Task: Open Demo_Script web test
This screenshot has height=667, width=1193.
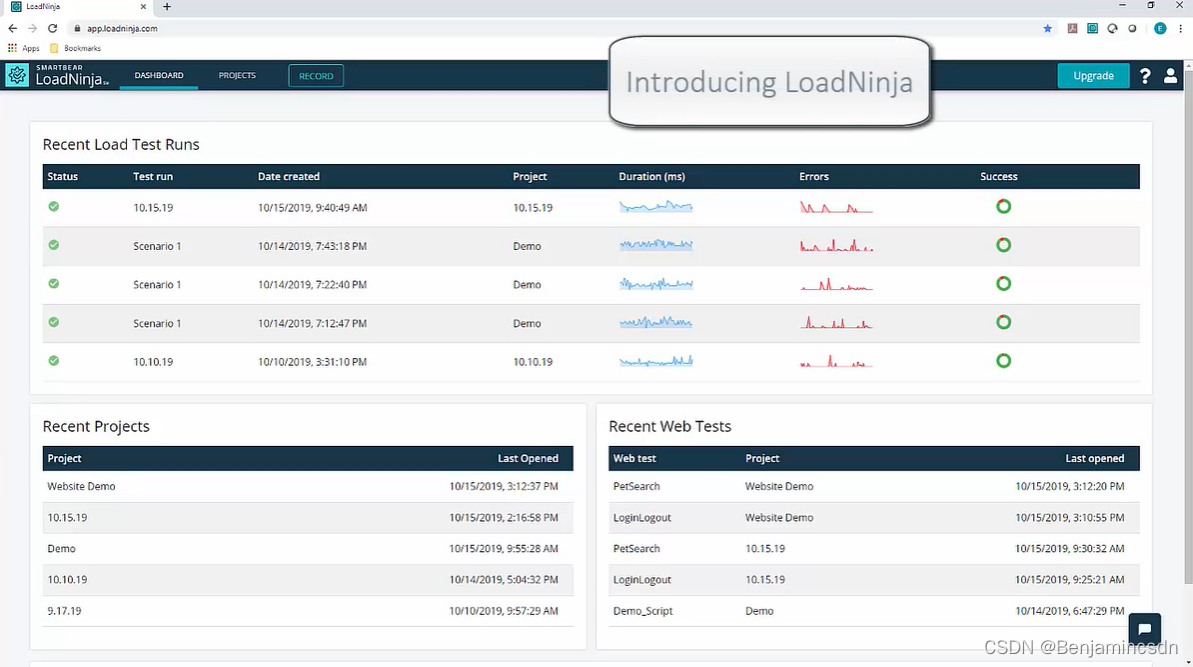Action: click(x=643, y=611)
